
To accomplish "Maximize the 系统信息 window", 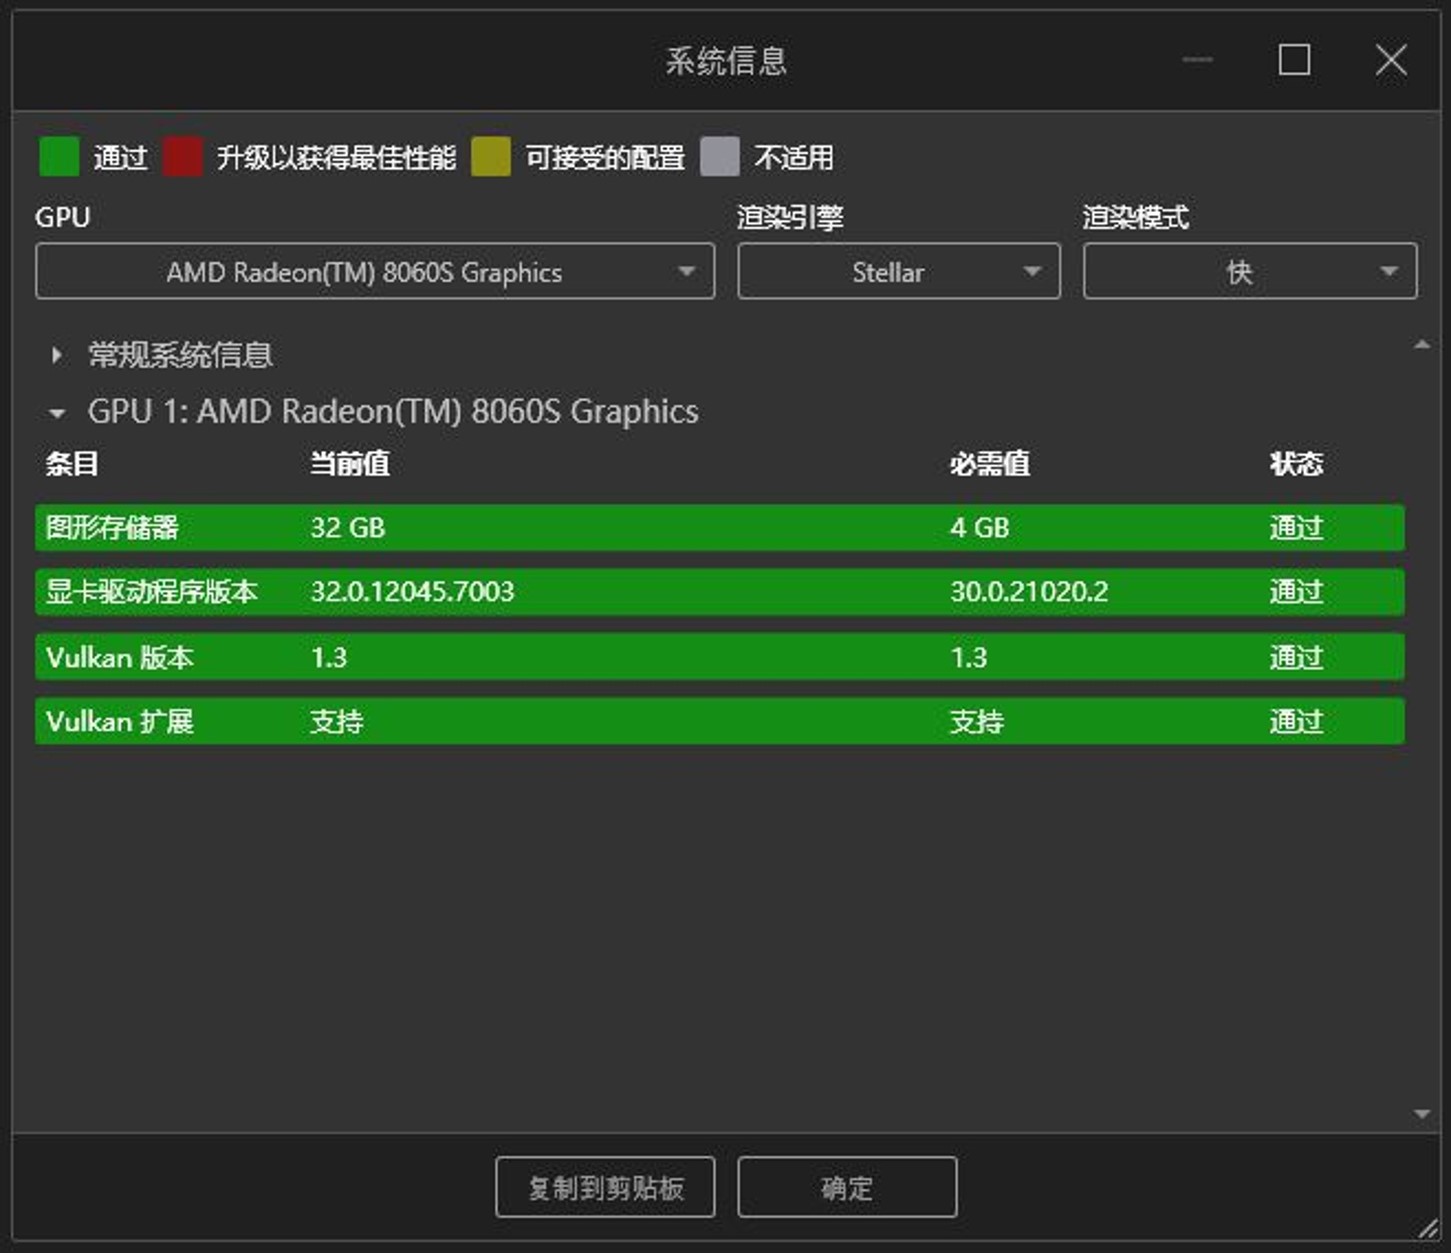I will tap(1294, 60).
